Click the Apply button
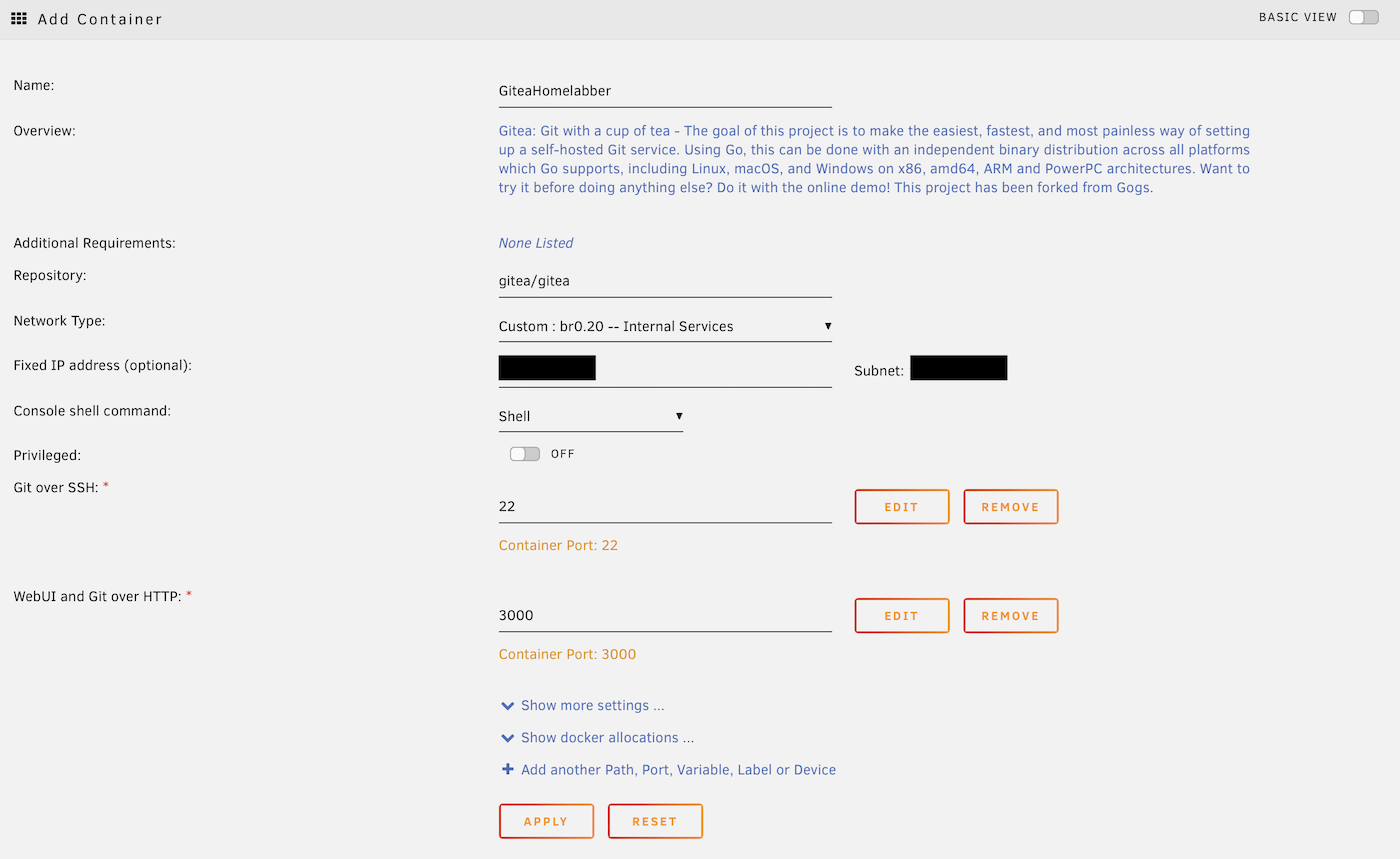The image size is (1400, 859). pos(546,821)
